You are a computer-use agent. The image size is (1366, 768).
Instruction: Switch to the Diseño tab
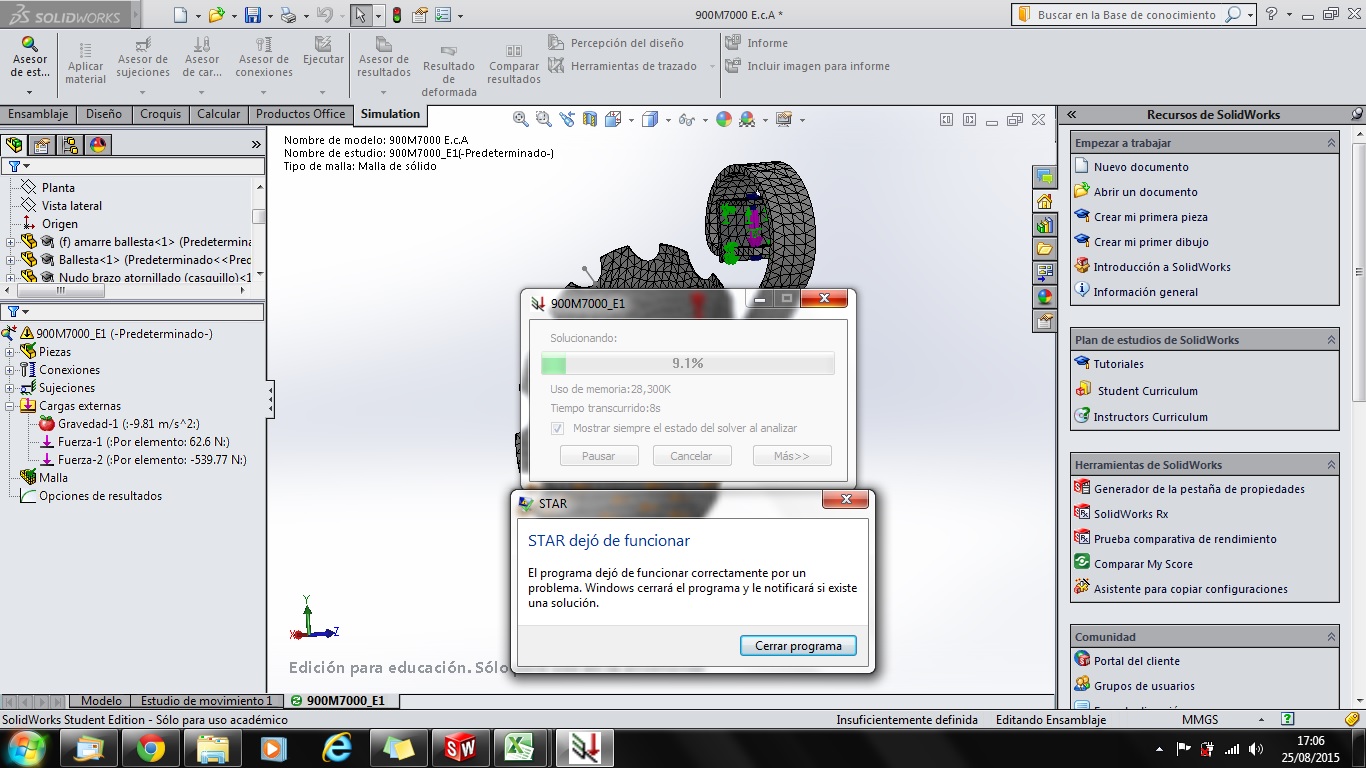104,114
